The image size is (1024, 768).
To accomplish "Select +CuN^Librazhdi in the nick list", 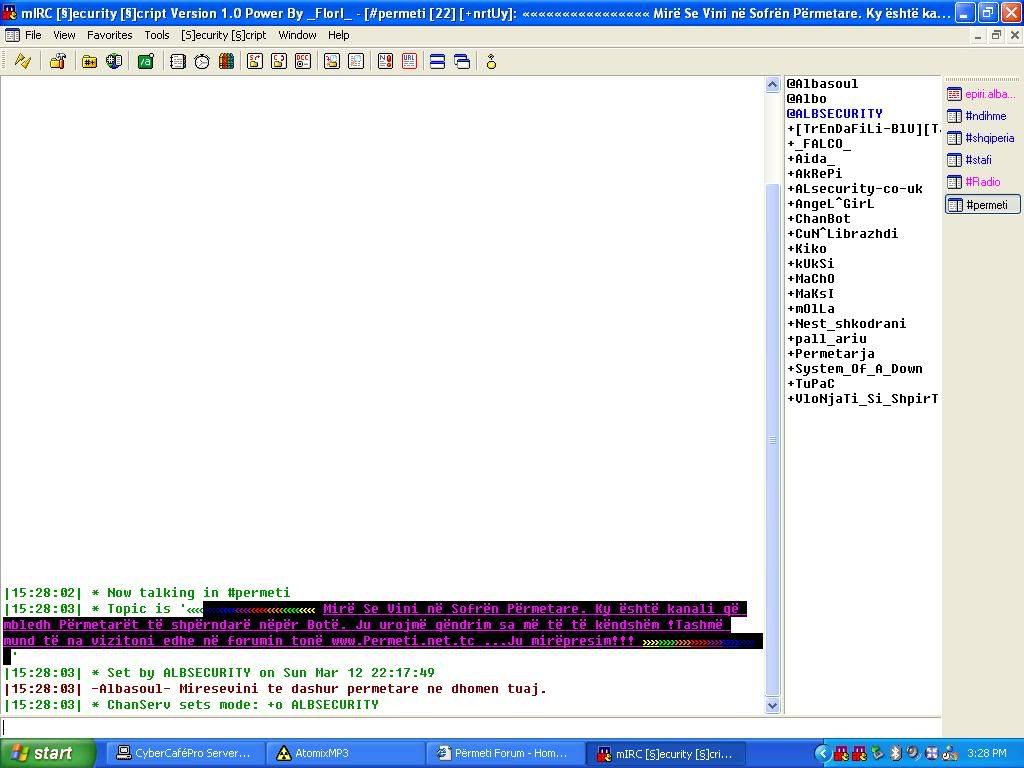I will (842, 234).
